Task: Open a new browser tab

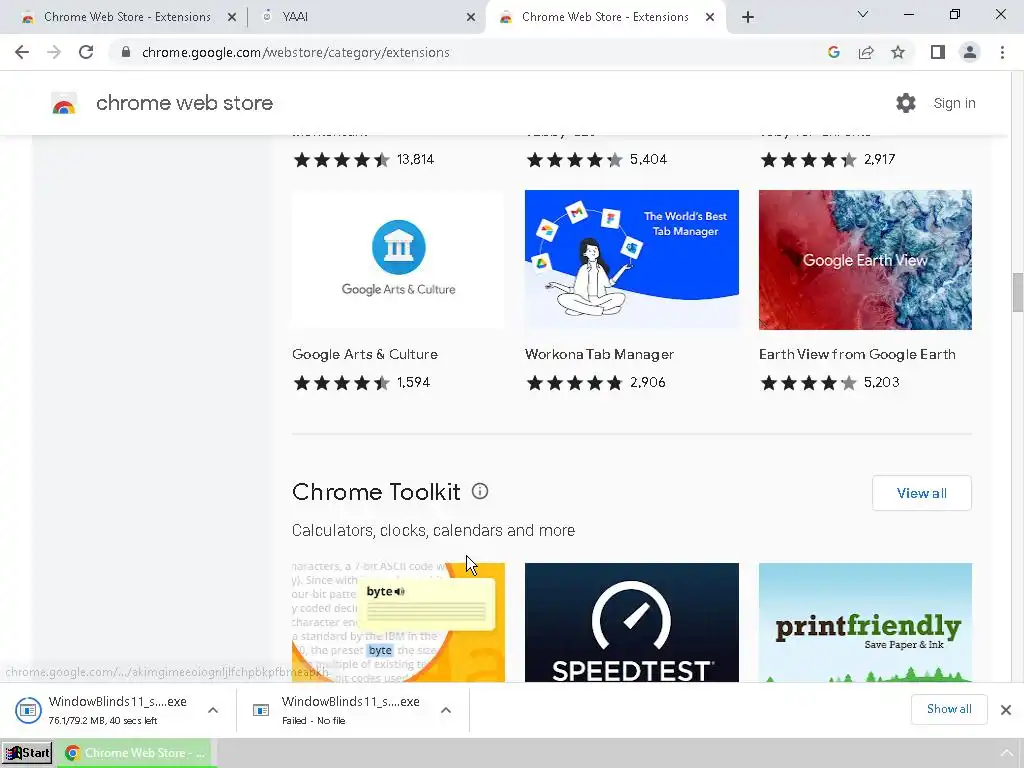Action: (x=748, y=17)
